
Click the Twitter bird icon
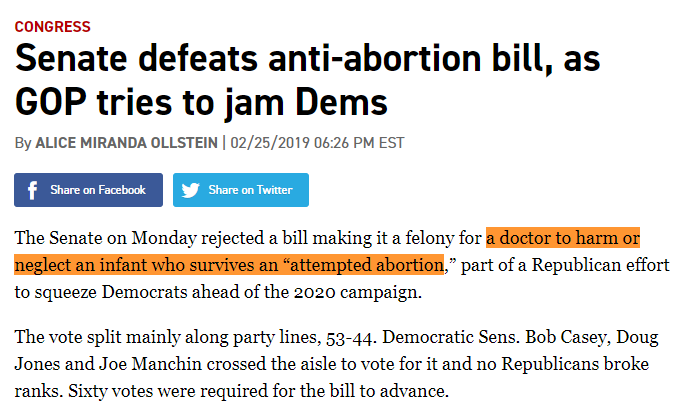tap(190, 190)
